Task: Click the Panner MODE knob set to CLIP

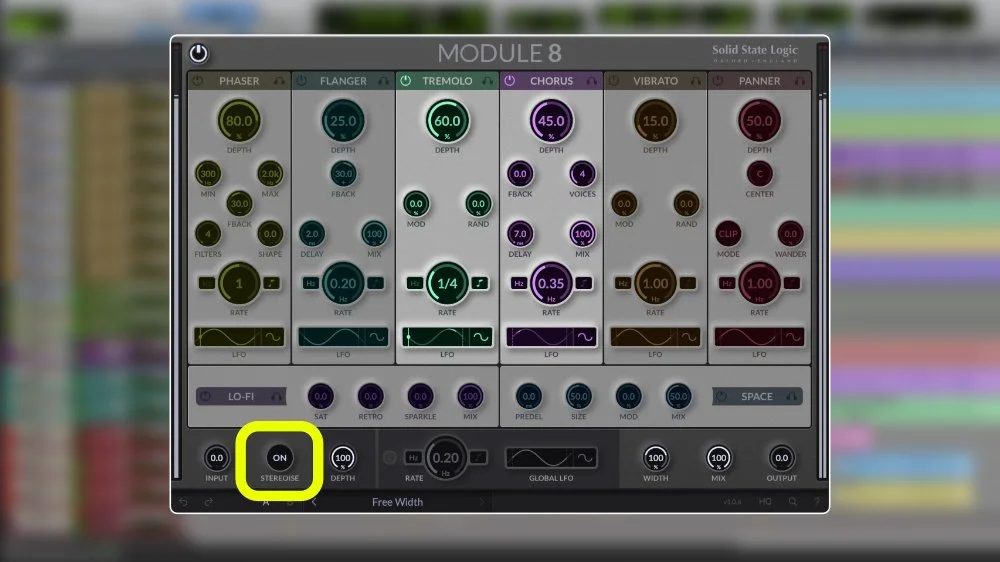Action: pos(728,233)
